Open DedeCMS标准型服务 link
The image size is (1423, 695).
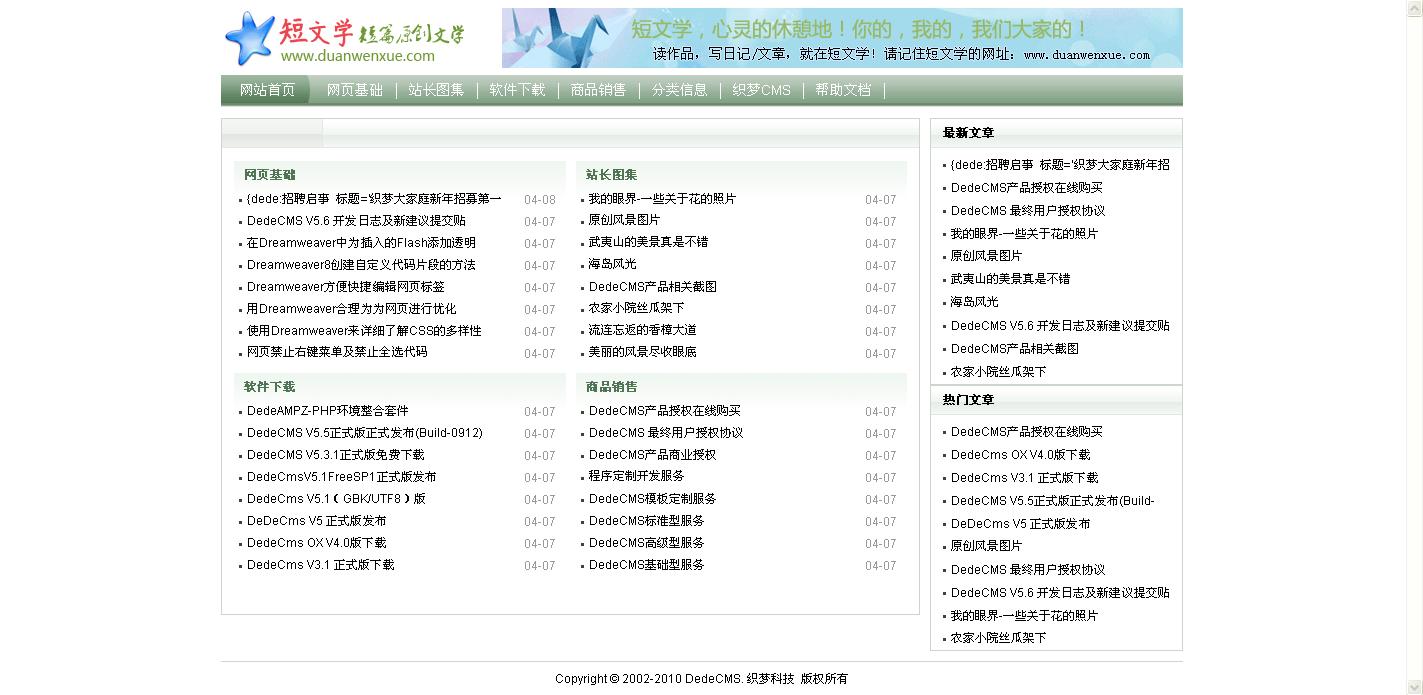[646, 521]
